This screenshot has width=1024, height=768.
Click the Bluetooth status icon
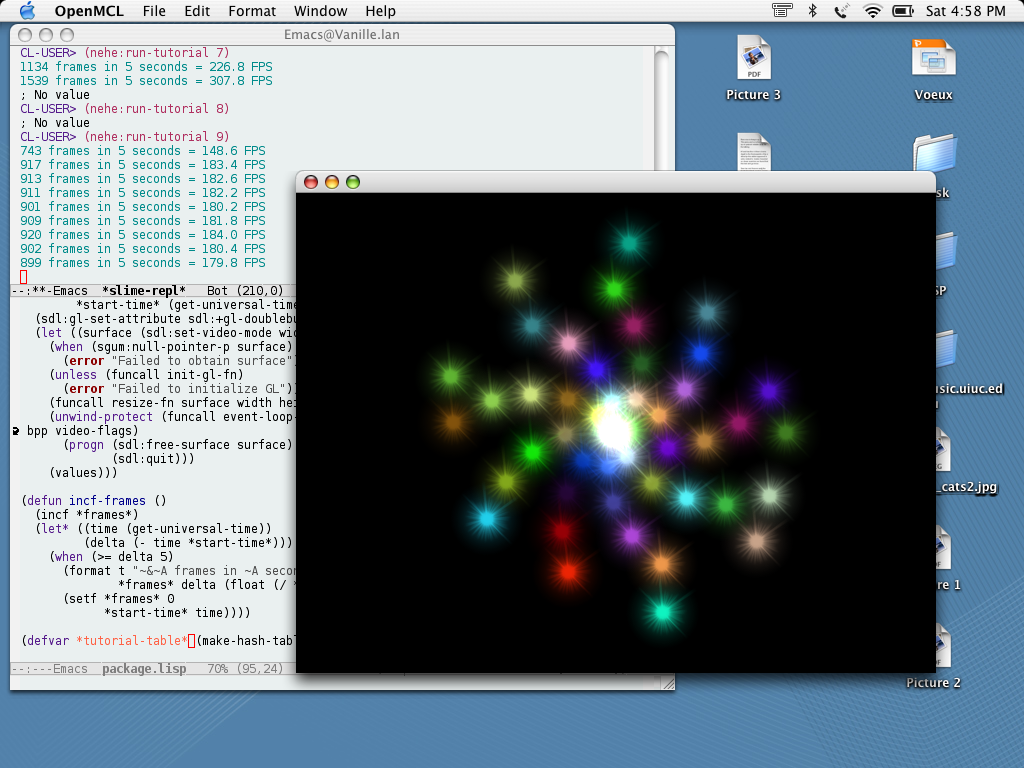[x=812, y=10]
